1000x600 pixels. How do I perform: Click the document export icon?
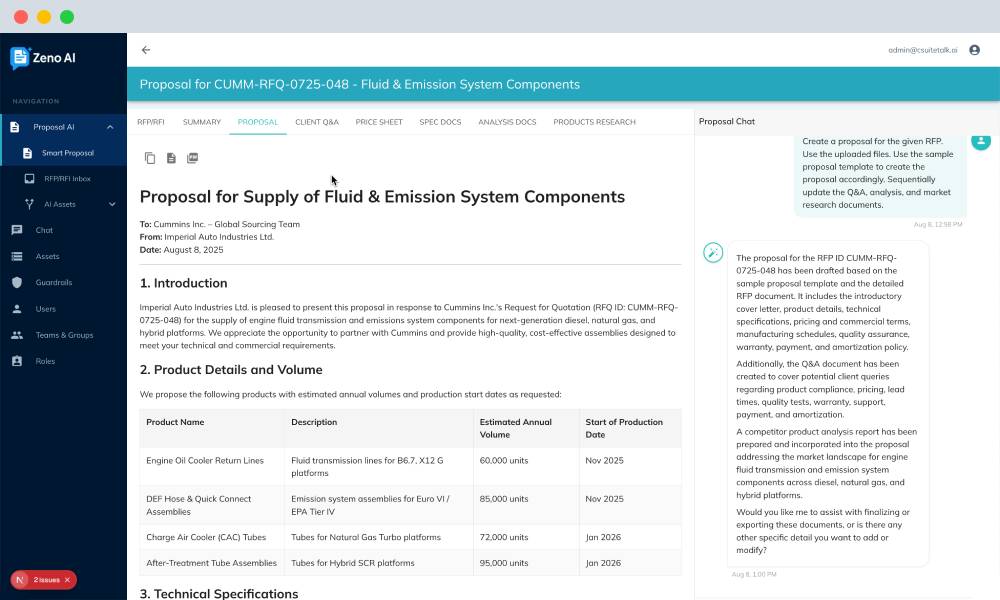coord(171,158)
